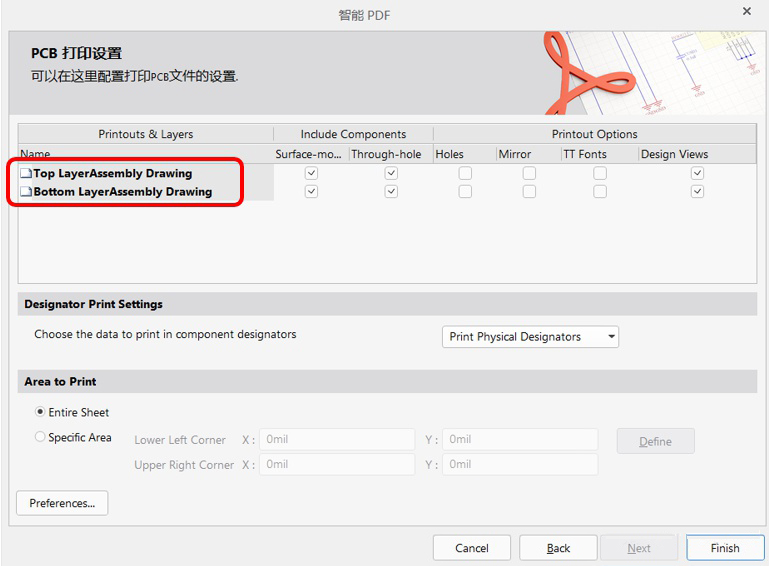769x566 pixels.
Task: Enable Holes for Top LayerAssembly Drawing
Action: (465, 173)
